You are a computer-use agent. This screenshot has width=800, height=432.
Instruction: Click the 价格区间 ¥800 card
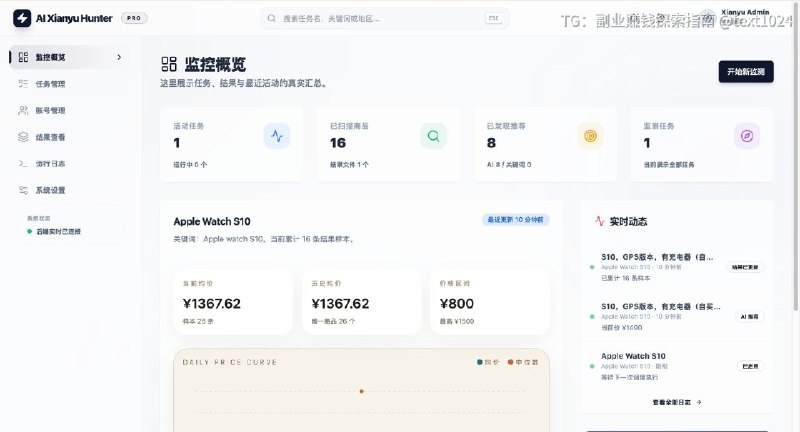point(490,302)
